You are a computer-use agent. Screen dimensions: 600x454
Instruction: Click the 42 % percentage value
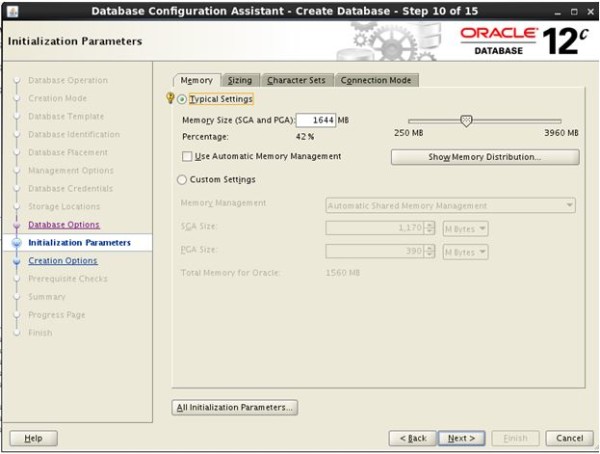[305, 137]
